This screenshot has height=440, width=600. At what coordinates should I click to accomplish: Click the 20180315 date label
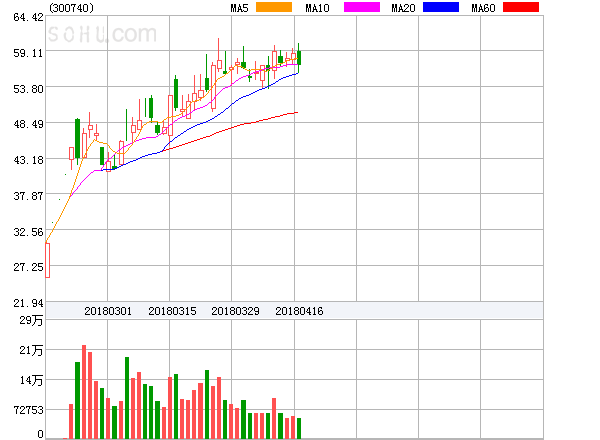[172, 311]
